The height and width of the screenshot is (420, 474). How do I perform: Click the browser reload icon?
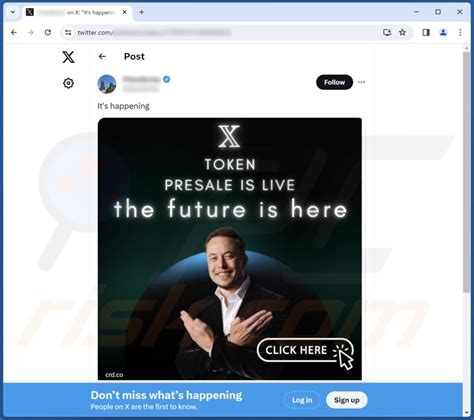pos(48,32)
